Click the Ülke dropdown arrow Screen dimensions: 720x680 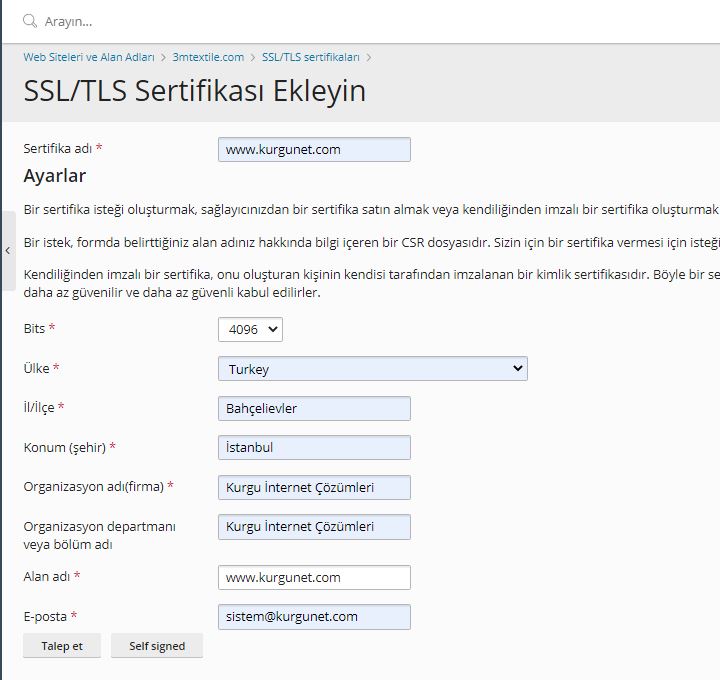coord(518,368)
